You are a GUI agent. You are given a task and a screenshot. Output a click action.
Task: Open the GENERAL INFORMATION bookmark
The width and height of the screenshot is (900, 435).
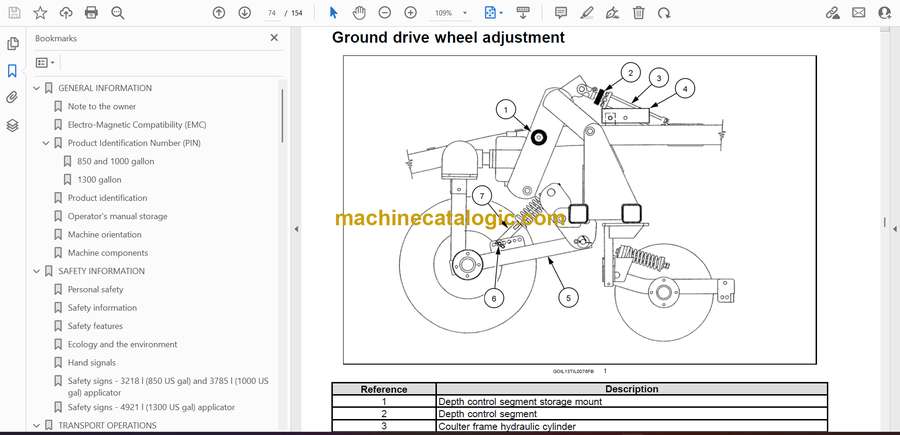click(105, 88)
